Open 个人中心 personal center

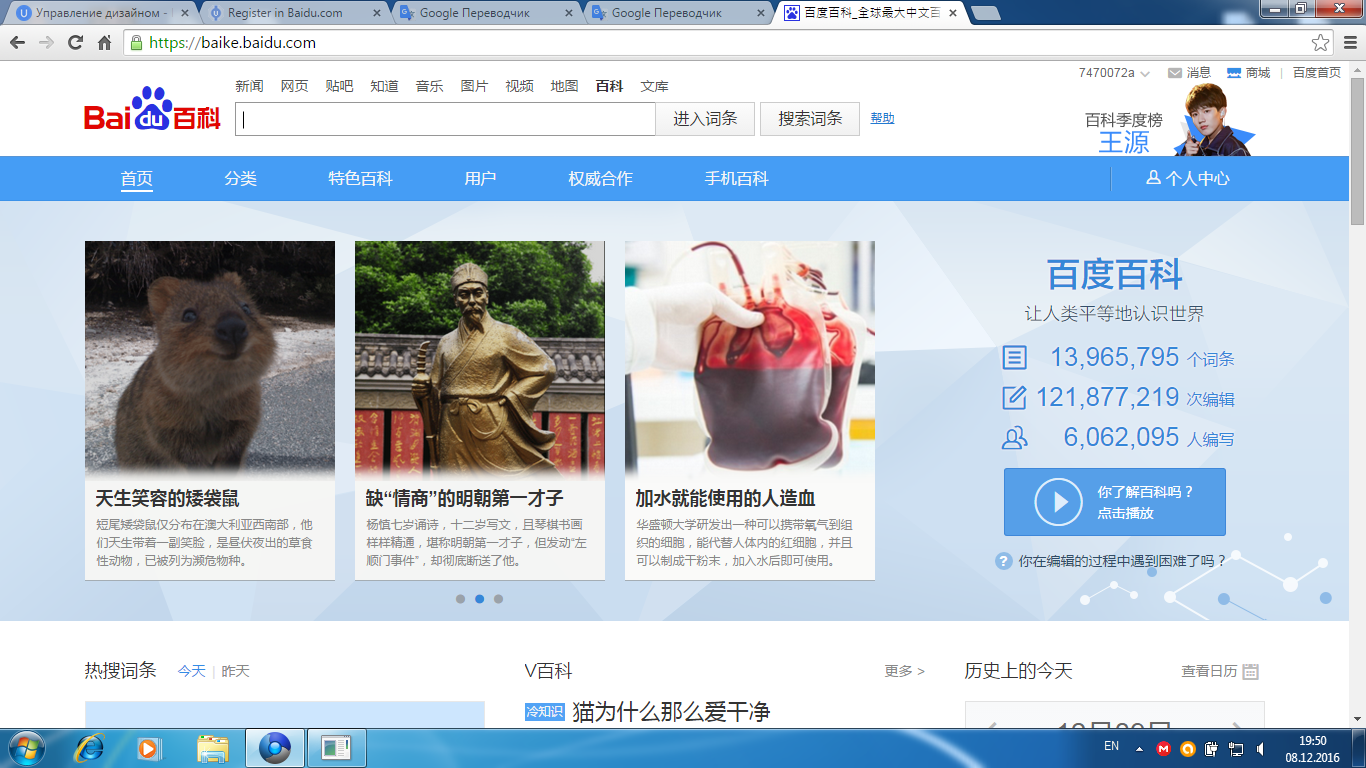(x=1188, y=178)
